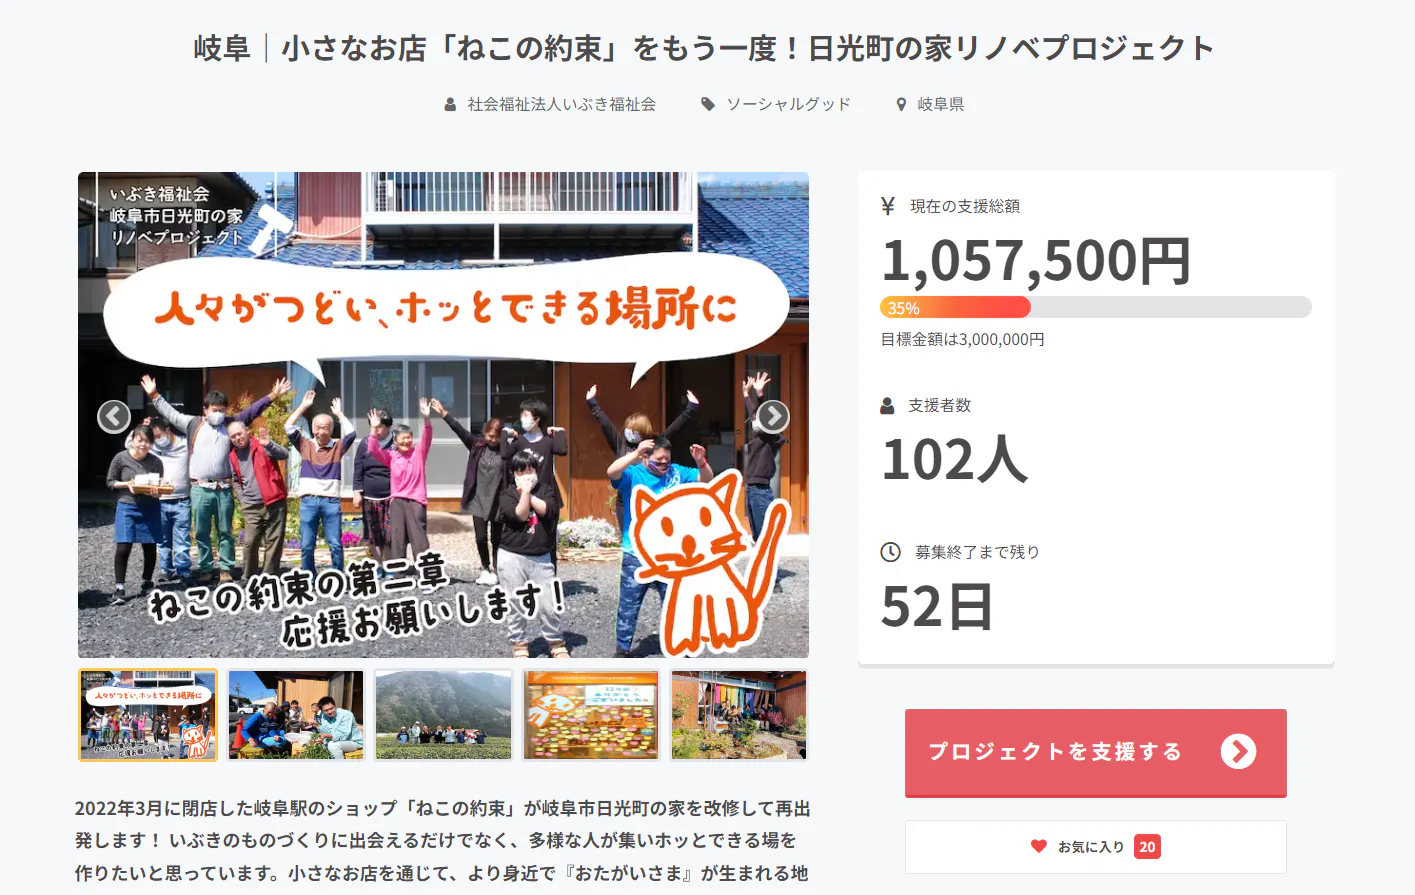Click the circled chevron on the support button

(1238, 751)
